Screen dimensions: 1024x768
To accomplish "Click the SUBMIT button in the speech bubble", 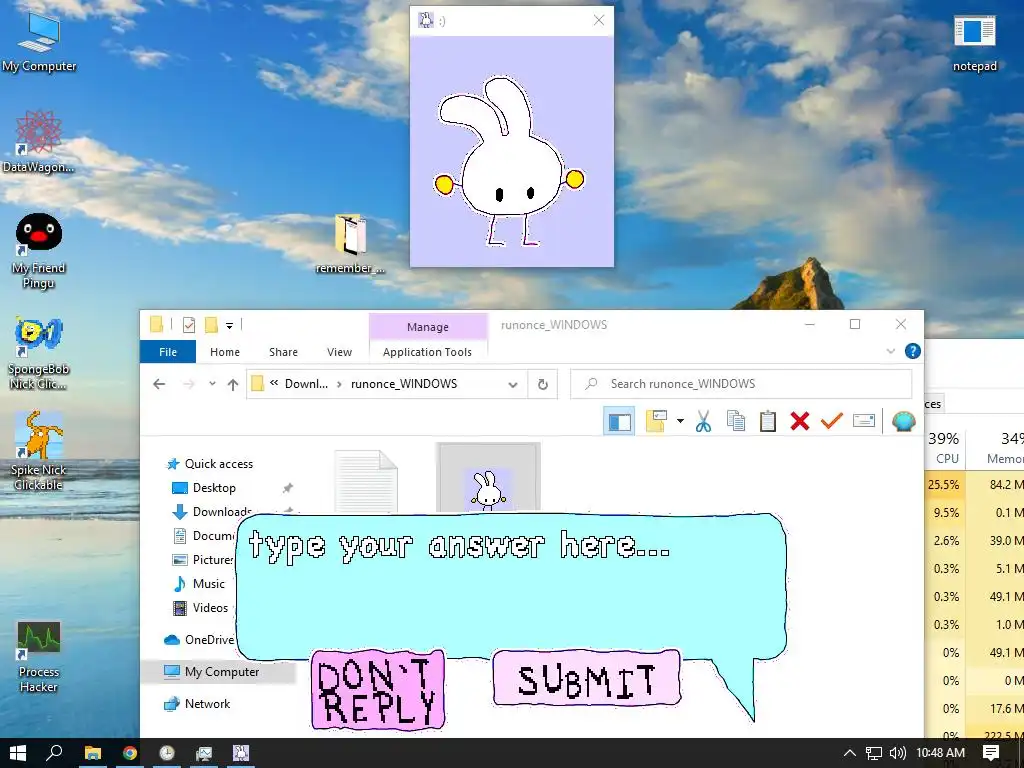I will [x=586, y=679].
